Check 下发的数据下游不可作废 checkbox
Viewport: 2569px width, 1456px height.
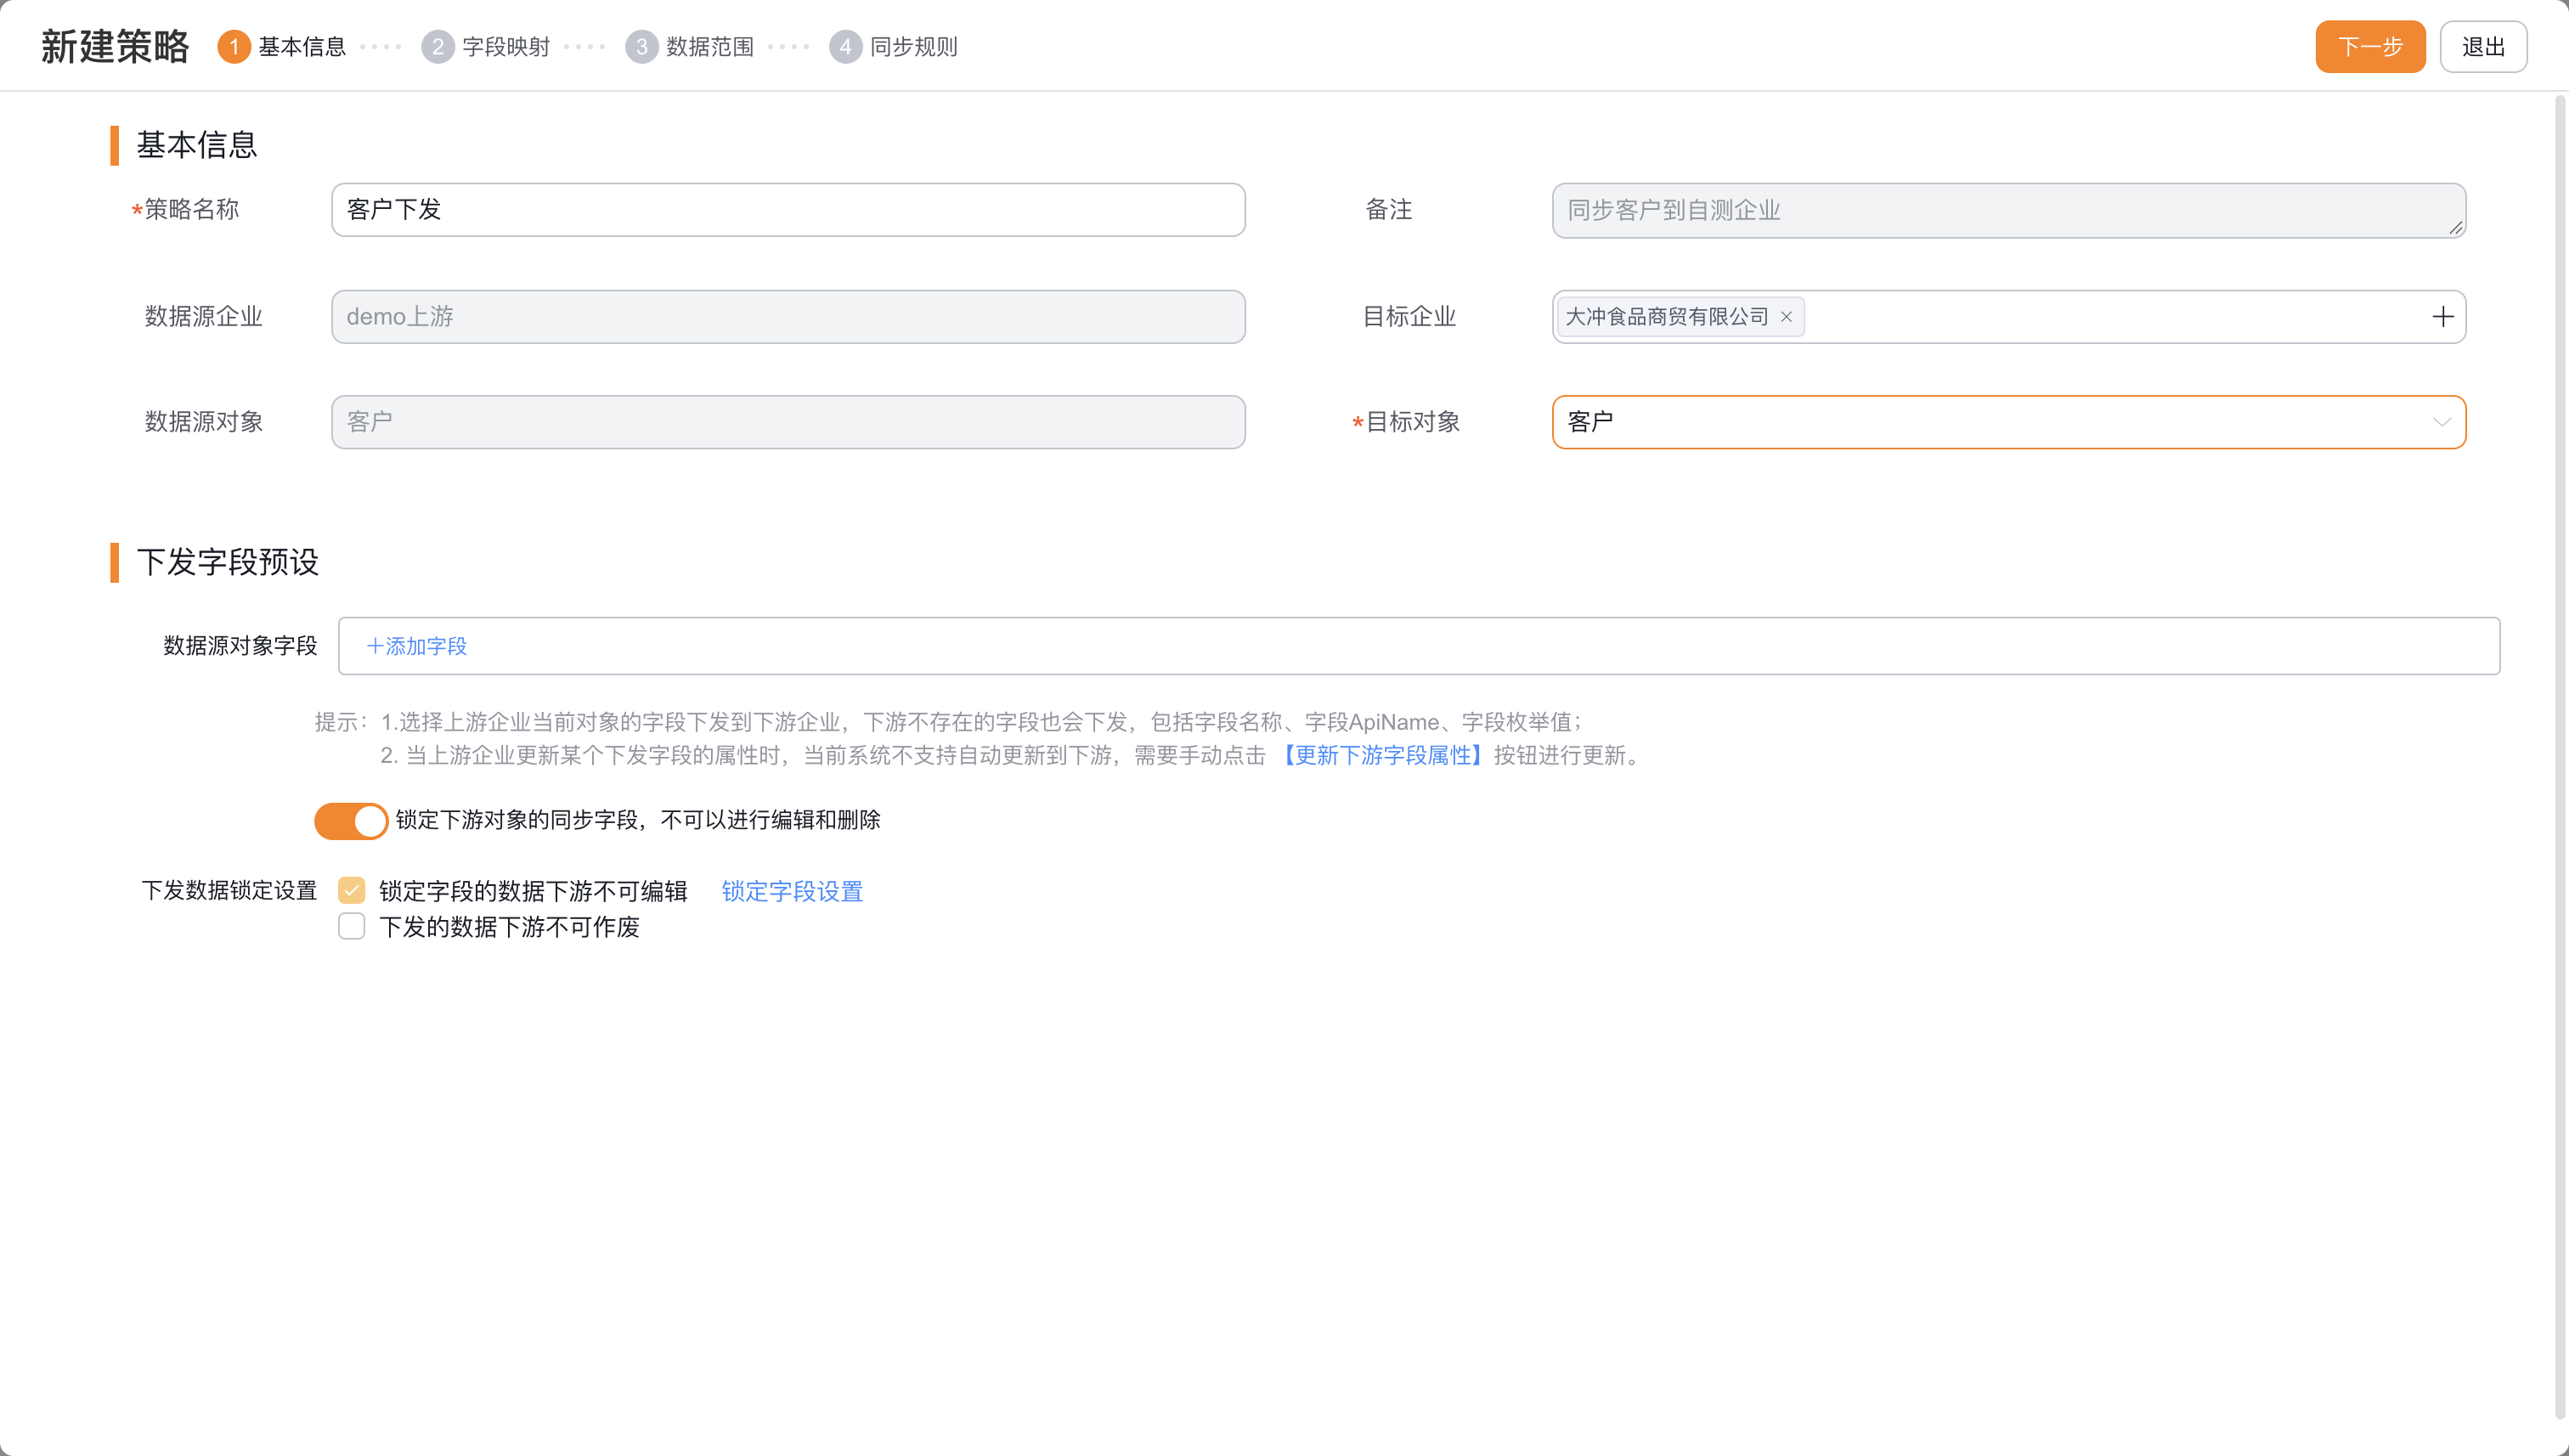(x=351, y=926)
